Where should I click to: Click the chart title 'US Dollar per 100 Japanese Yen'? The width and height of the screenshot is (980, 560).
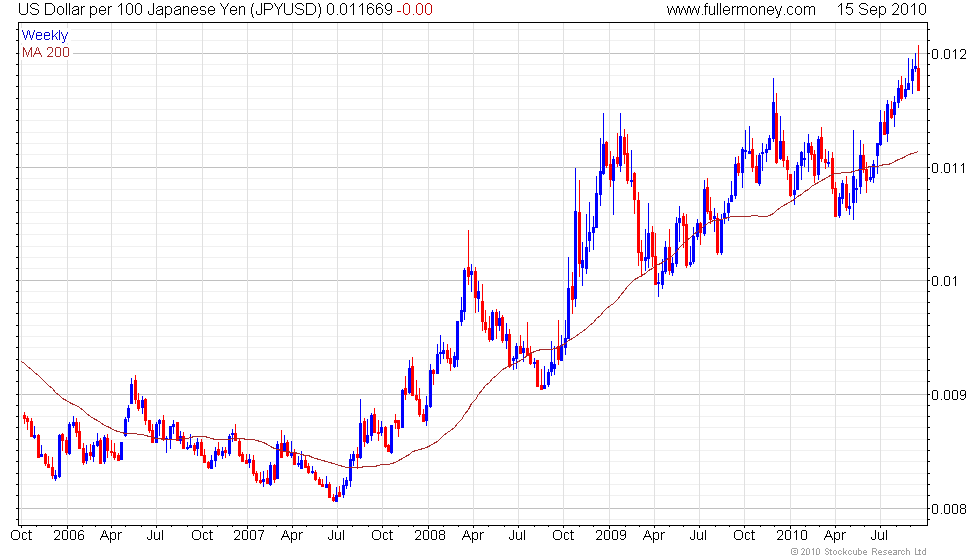131,10
